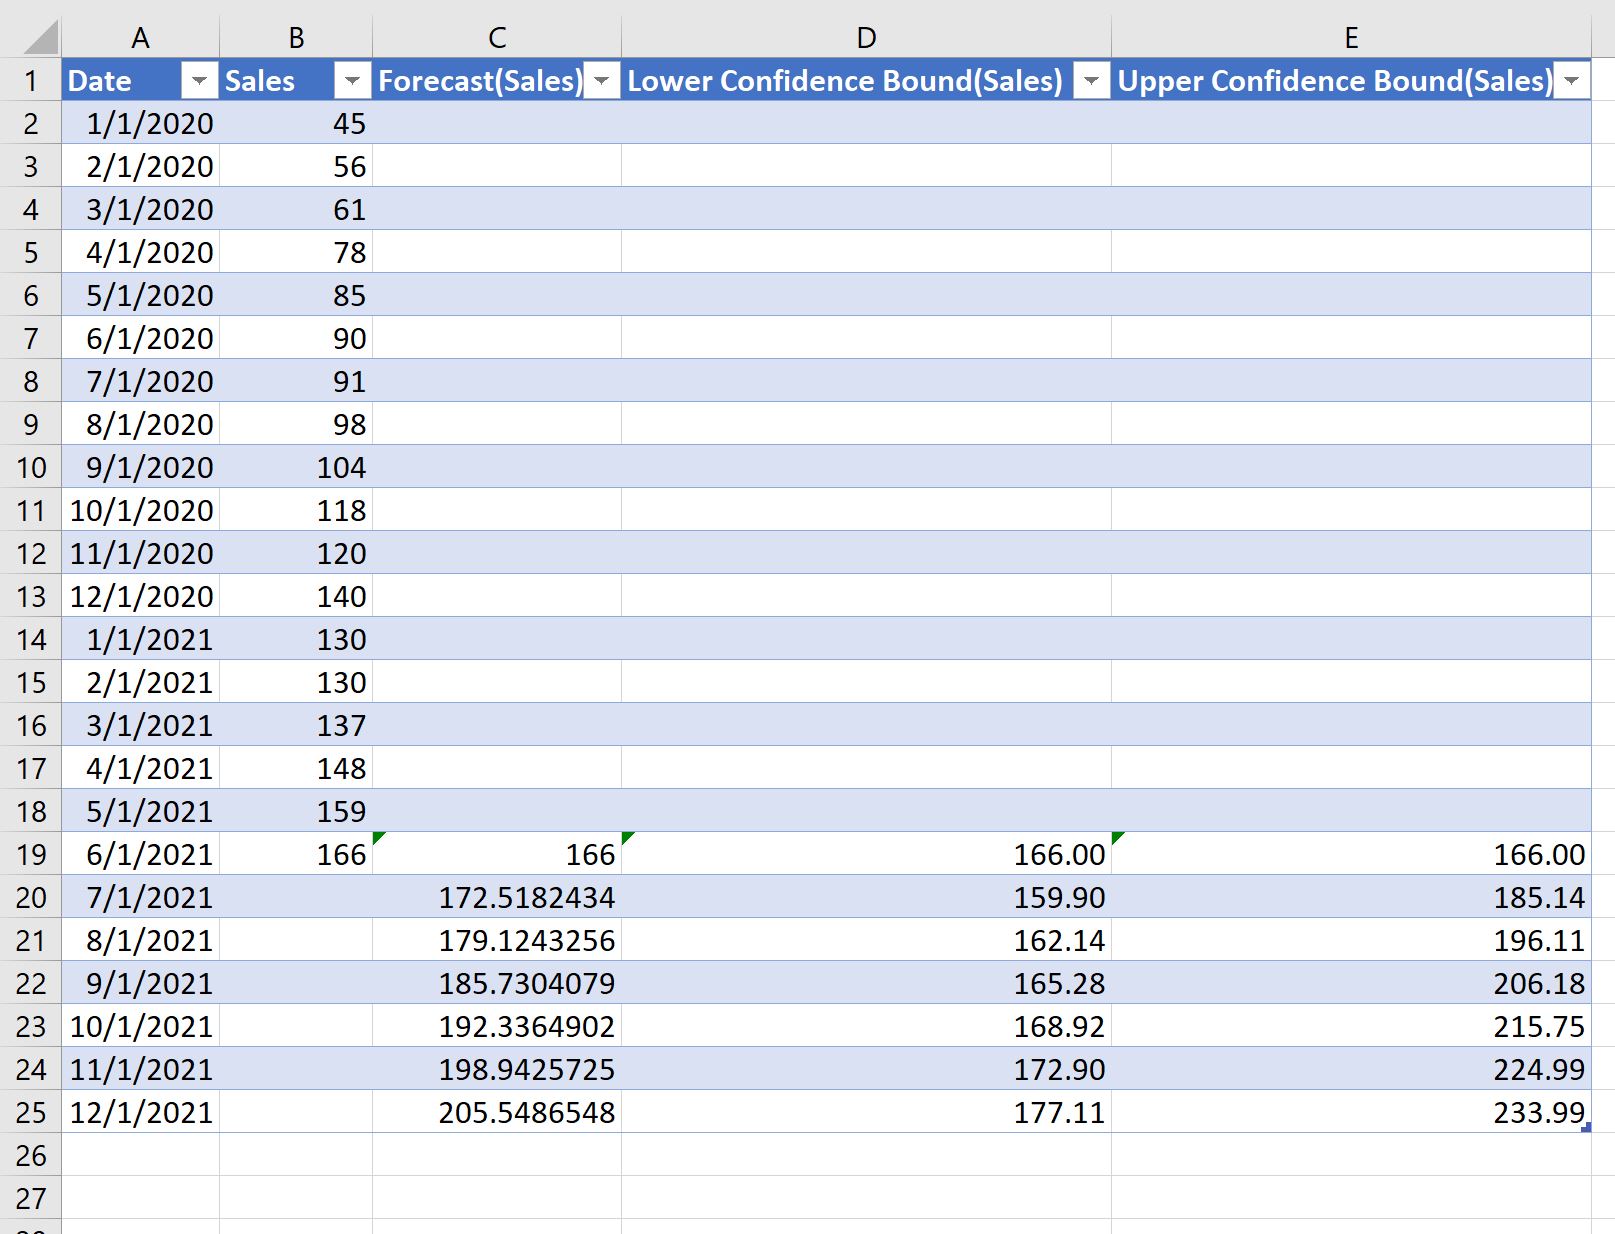Image resolution: width=1615 pixels, height=1234 pixels.
Task: Select lower bound cell 168.92
Action: click(x=866, y=1027)
